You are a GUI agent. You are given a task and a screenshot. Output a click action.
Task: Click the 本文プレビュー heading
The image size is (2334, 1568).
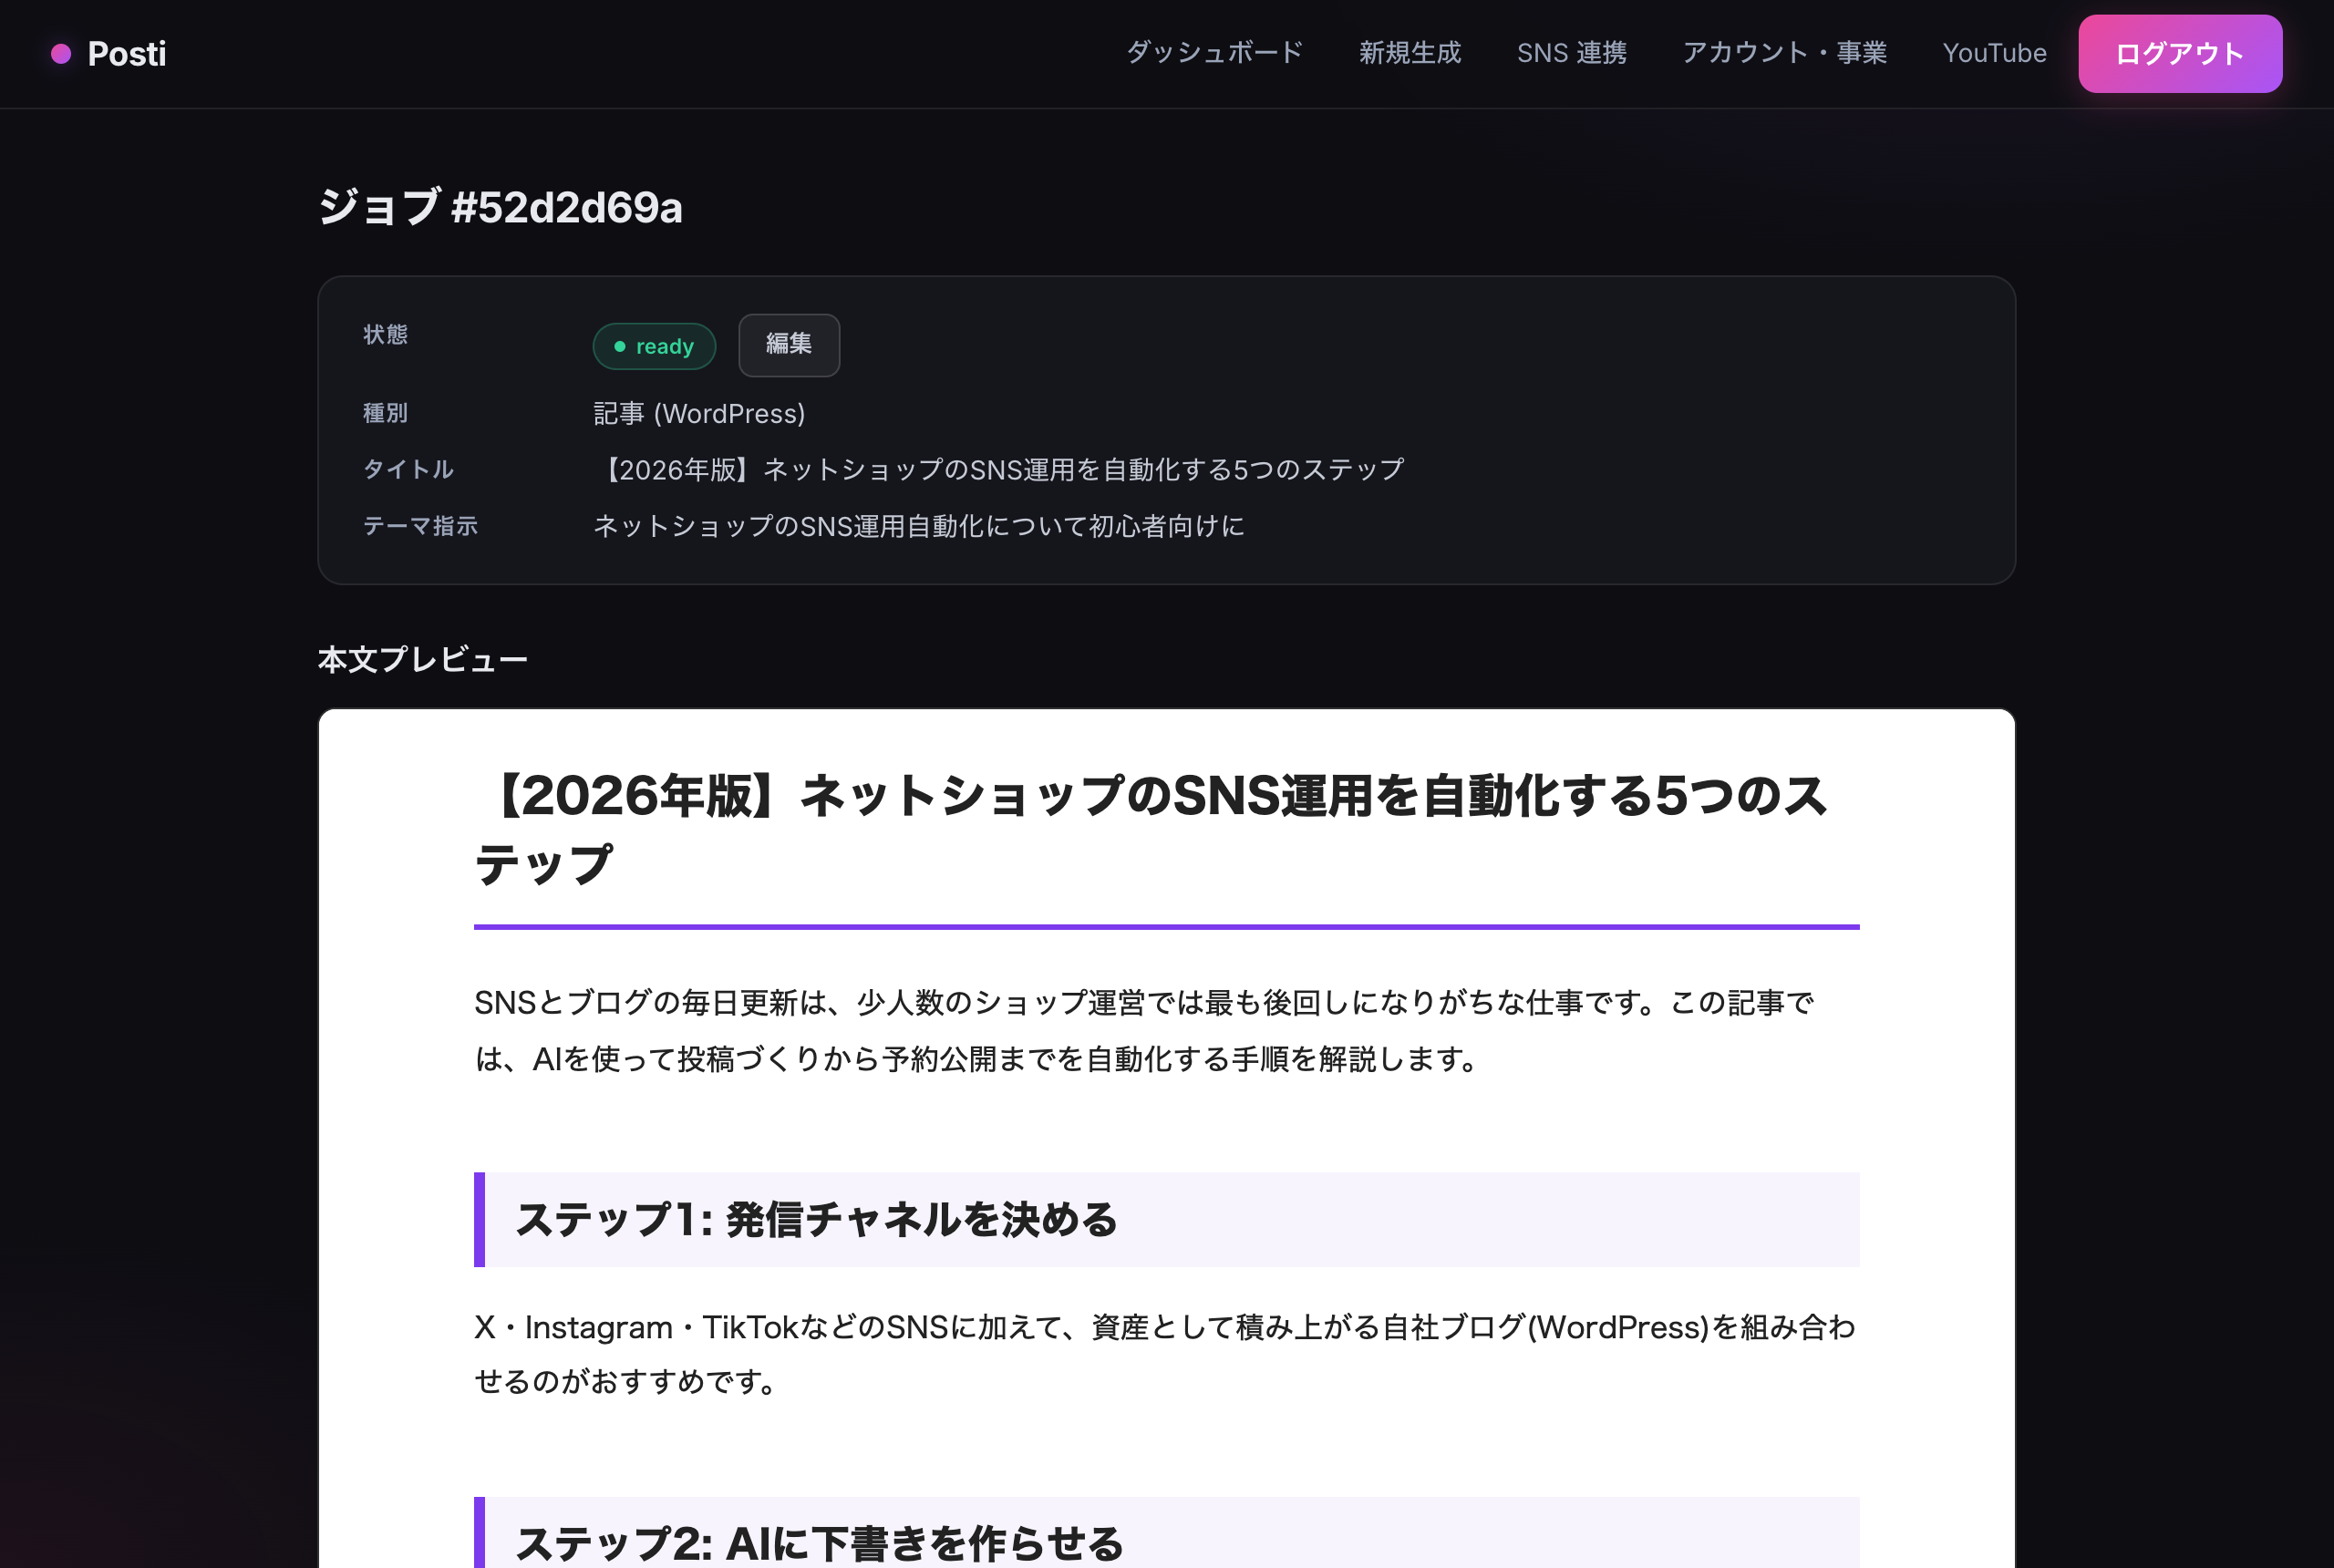tap(422, 660)
